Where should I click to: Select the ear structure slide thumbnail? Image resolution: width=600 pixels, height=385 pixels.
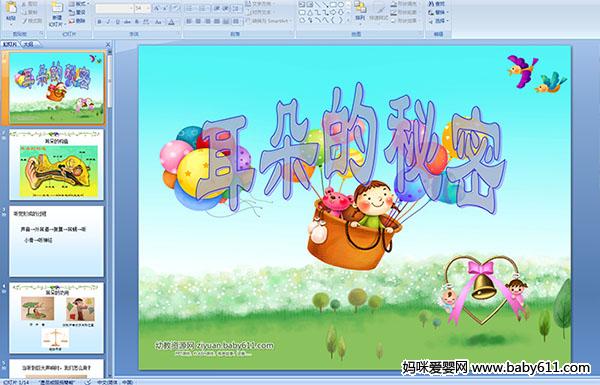click(x=56, y=165)
